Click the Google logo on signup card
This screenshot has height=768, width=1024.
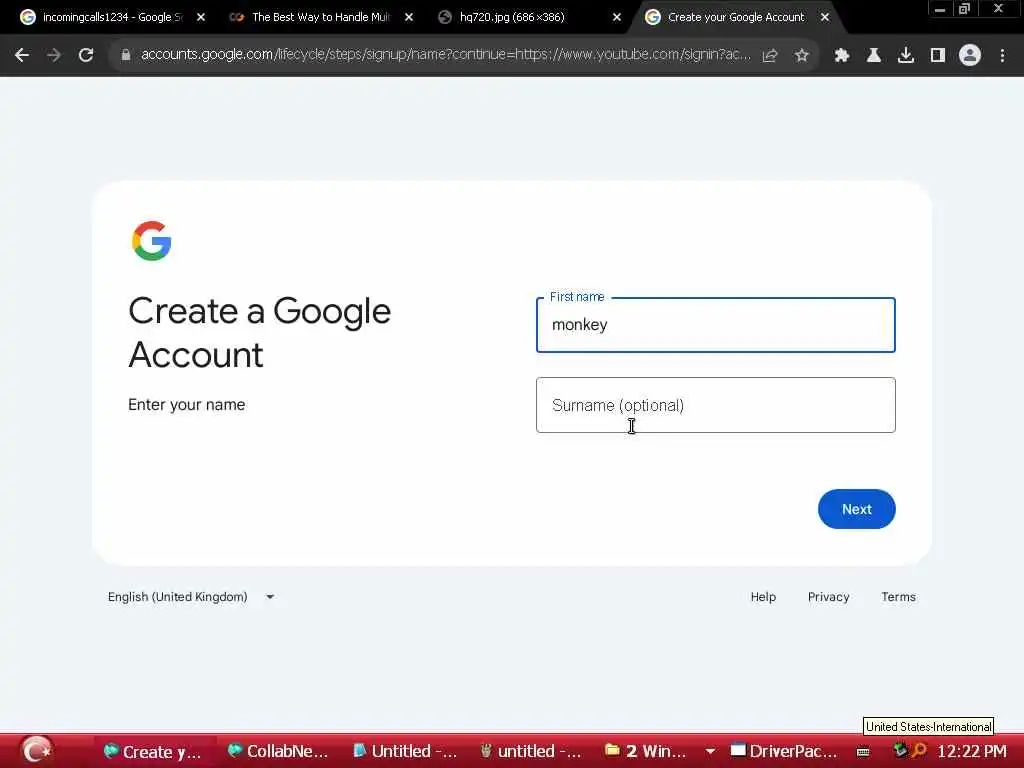click(x=152, y=241)
